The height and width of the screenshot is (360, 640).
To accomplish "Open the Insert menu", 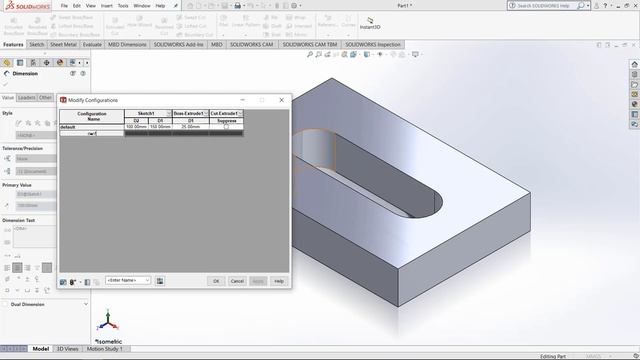I will [107, 6].
